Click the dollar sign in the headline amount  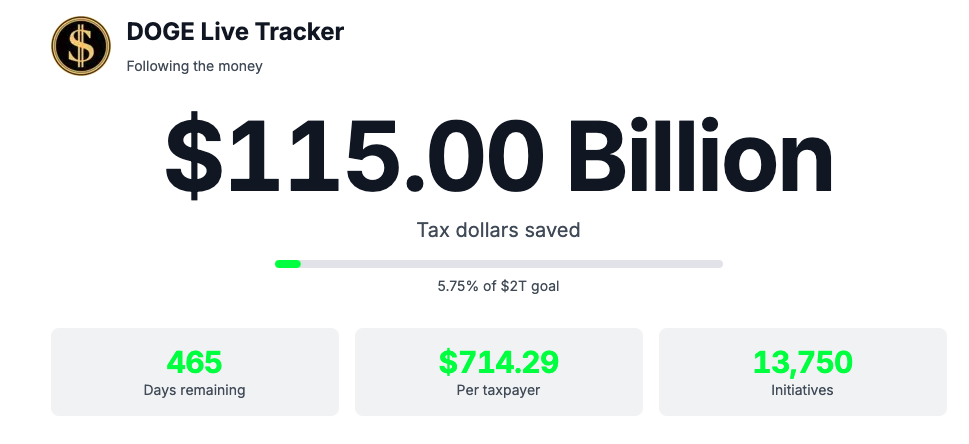click(193, 156)
